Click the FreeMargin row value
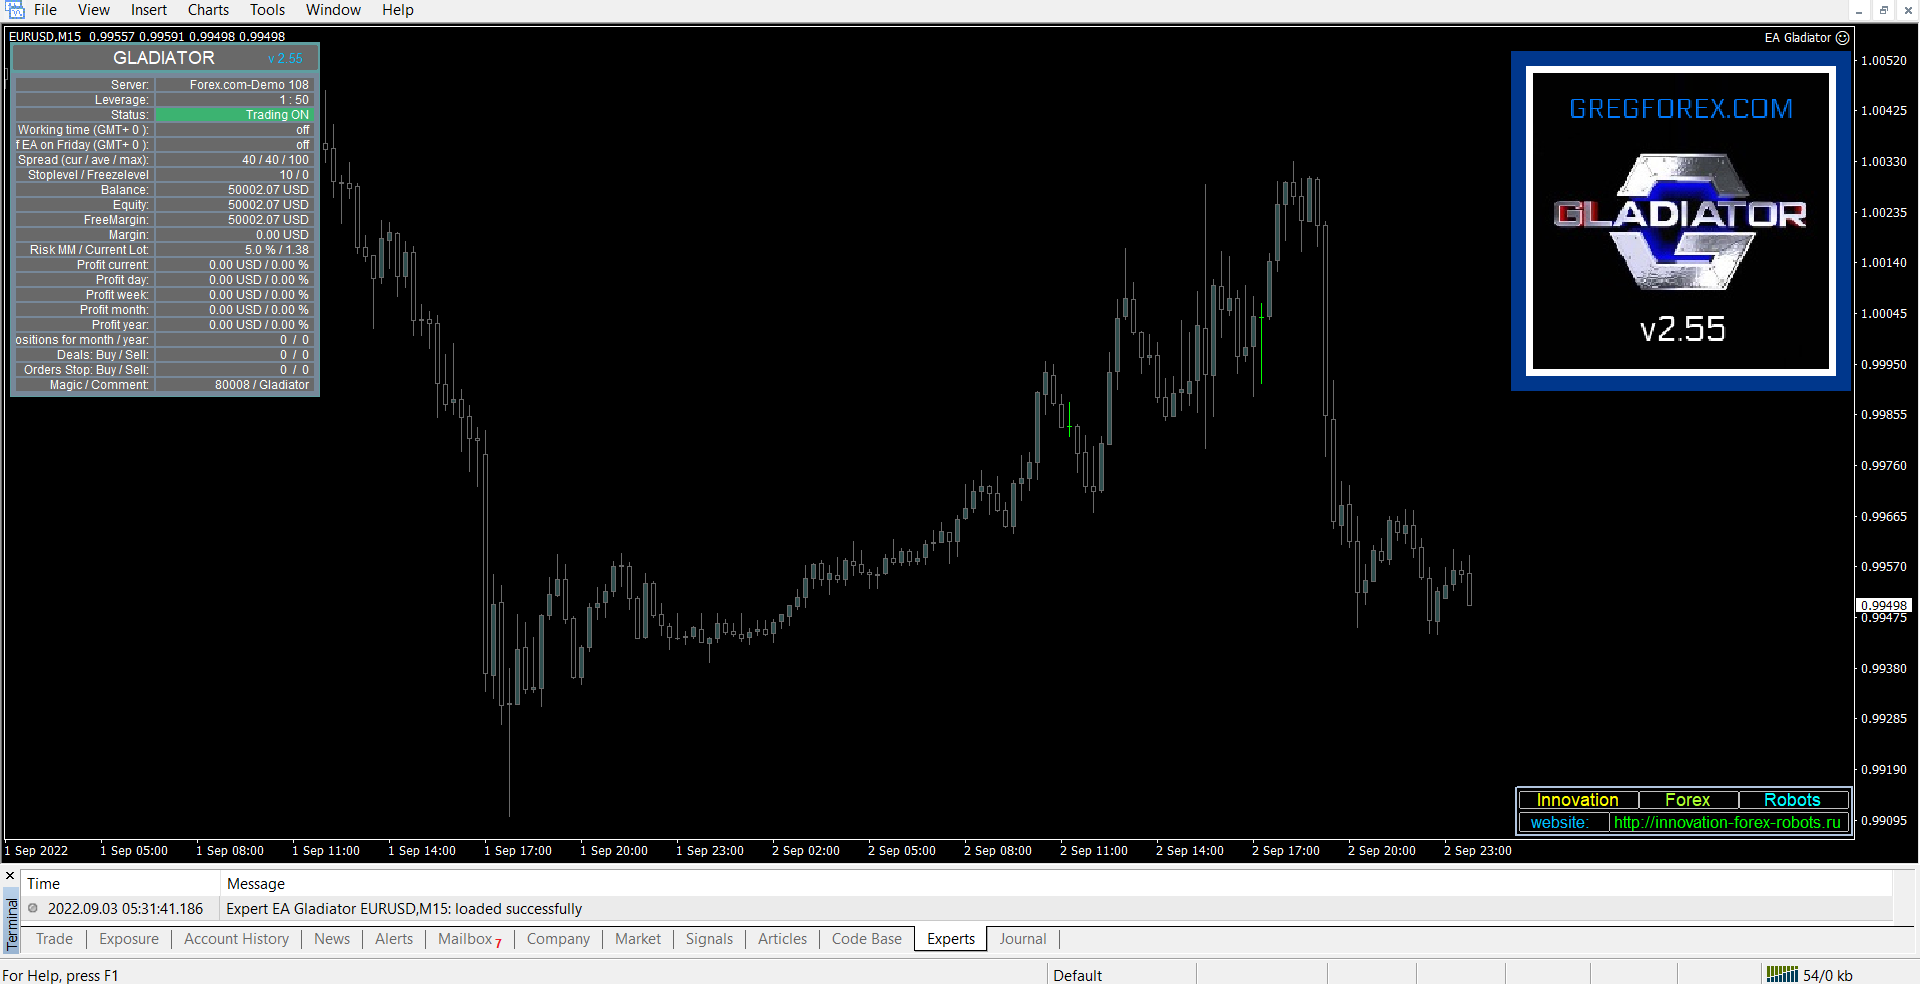 click(234, 220)
